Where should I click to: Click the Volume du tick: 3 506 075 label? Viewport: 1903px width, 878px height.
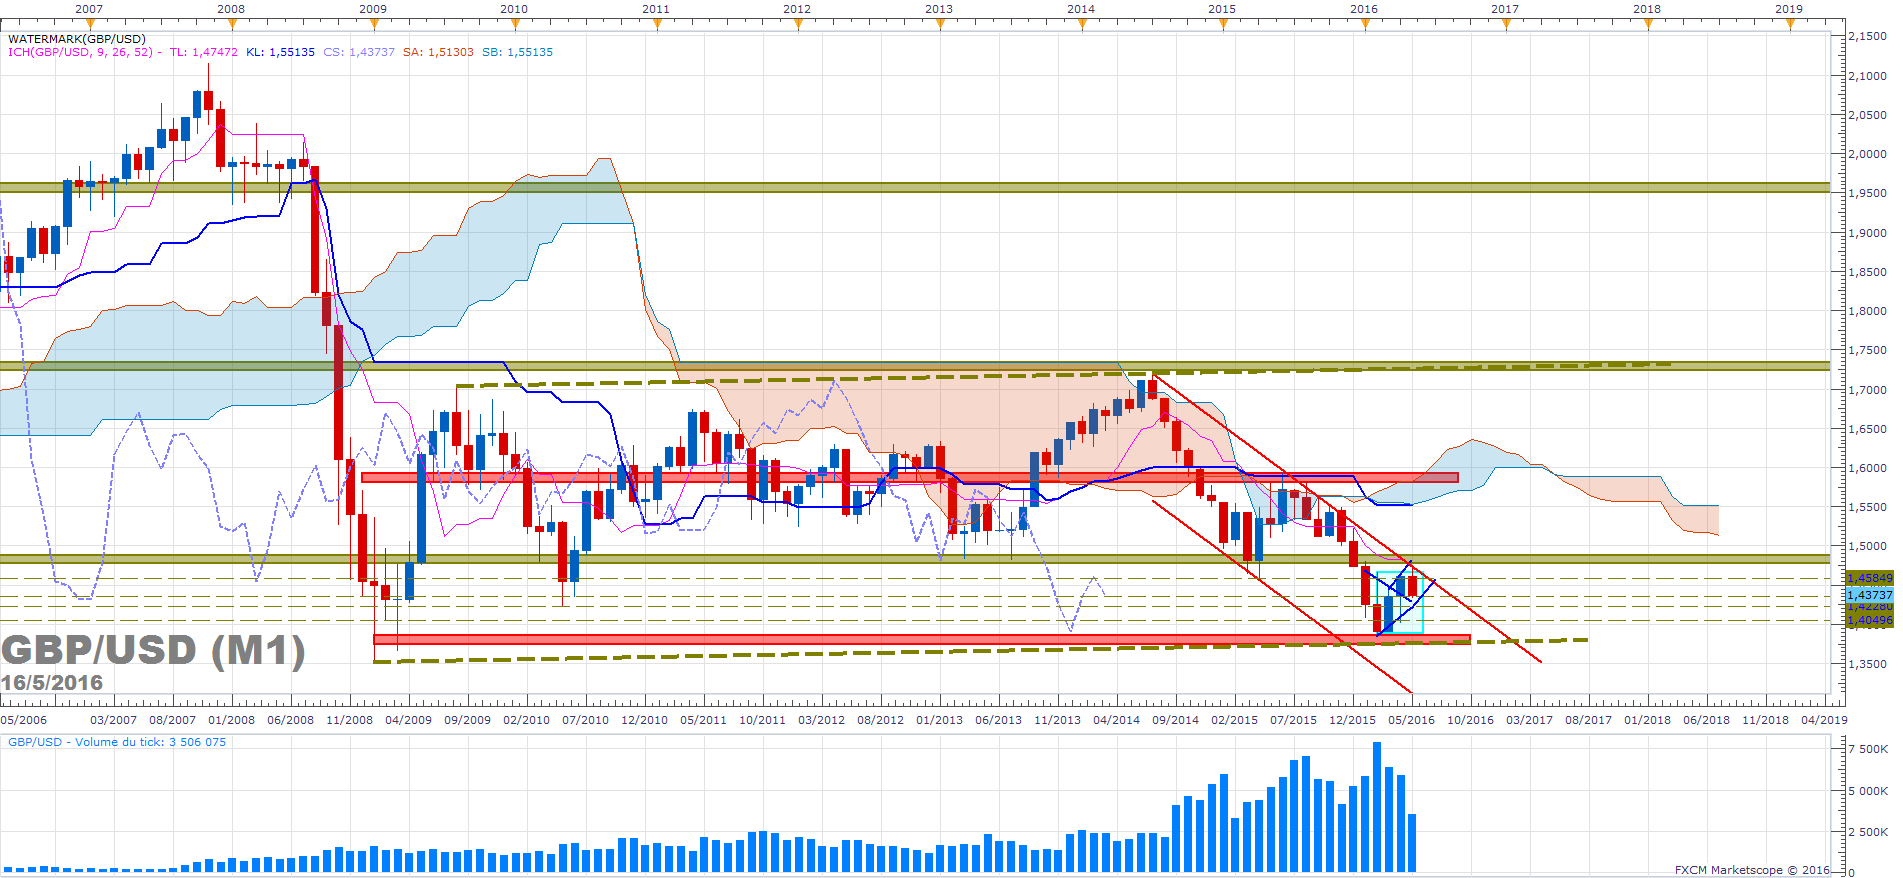151,742
